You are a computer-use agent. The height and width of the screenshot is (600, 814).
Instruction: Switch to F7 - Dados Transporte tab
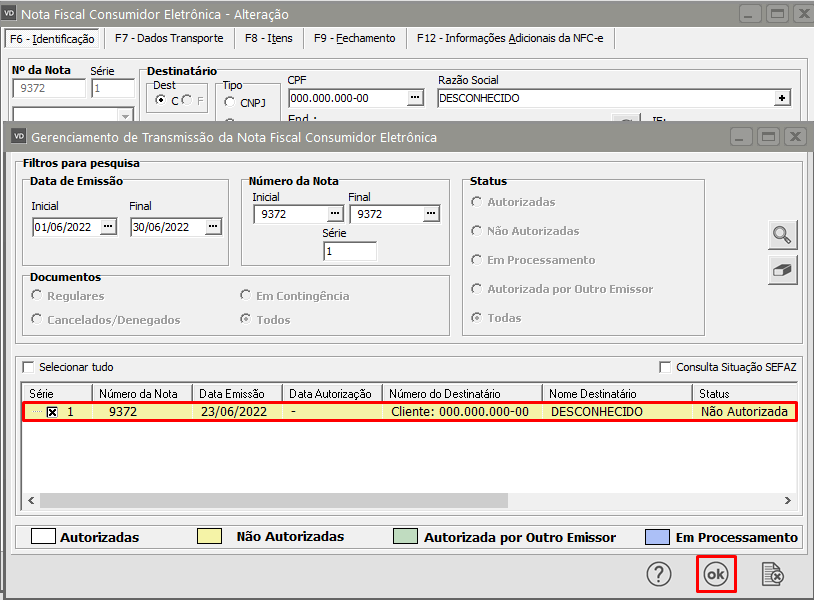(x=169, y=38)
